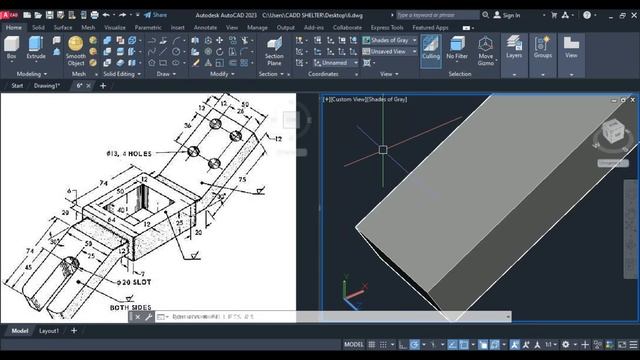Toggle 2D object snap in status bar
Screen dimensions: 640x360
[464, 345]
